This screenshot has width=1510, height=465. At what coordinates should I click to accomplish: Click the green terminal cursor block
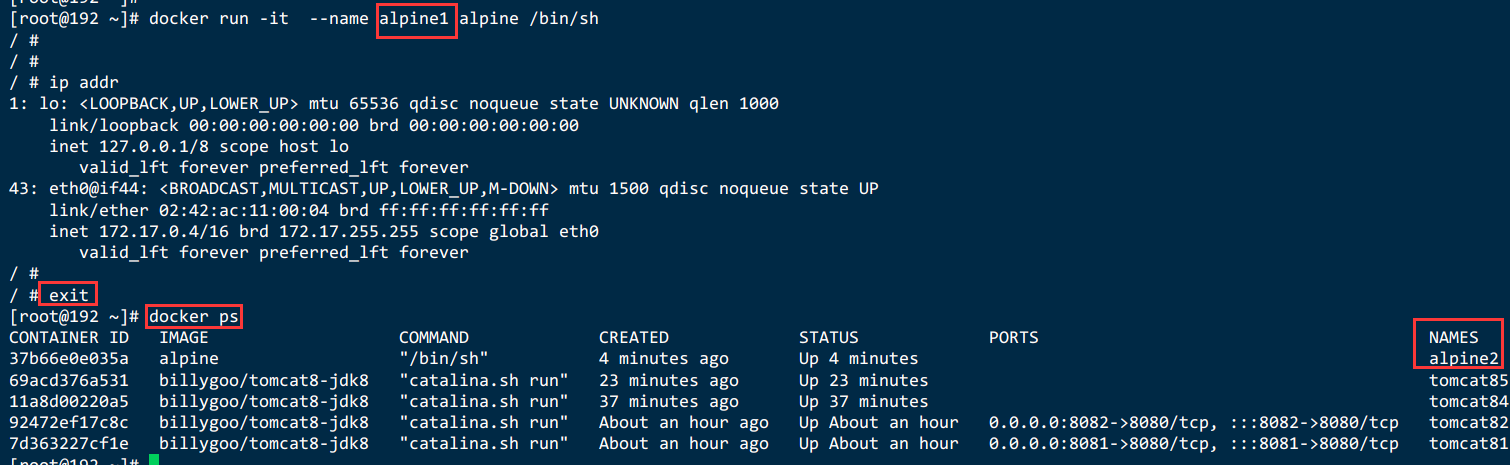pos(154,460)
